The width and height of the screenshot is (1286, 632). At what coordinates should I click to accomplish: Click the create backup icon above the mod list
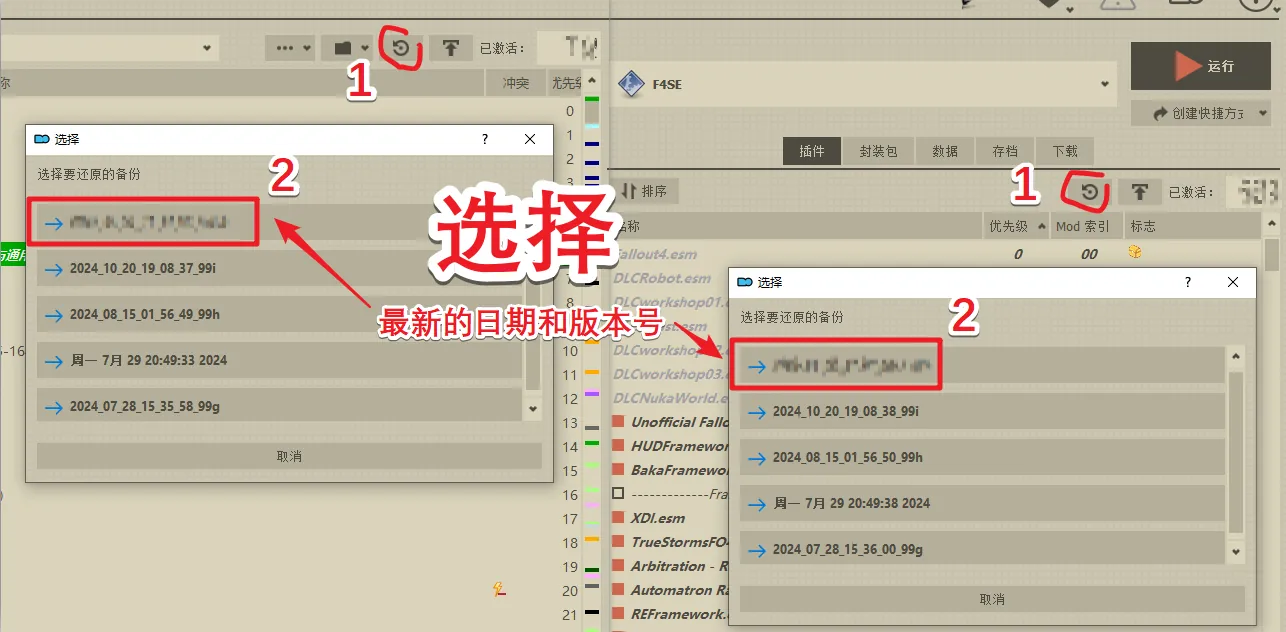click(451, 47)
